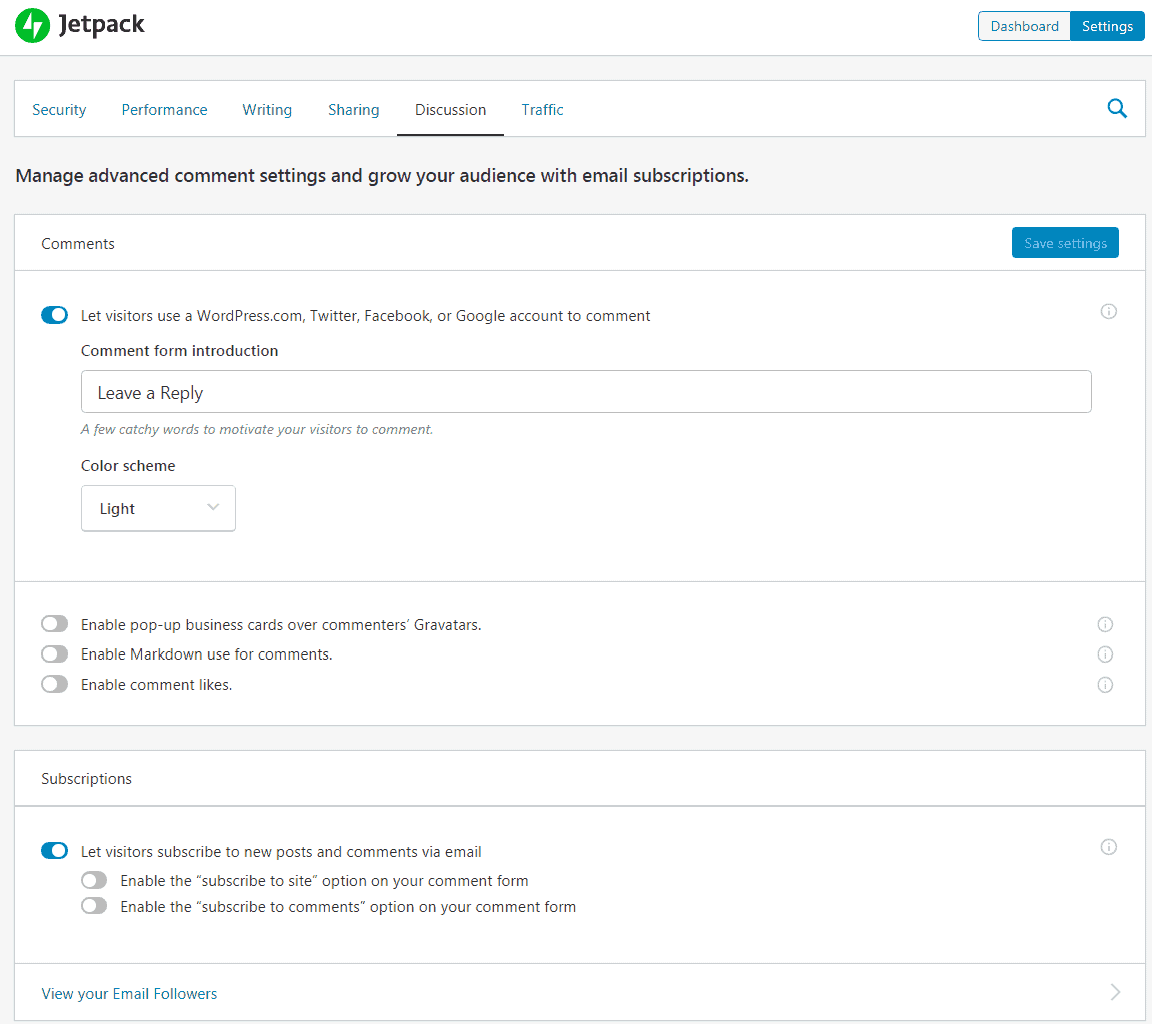
Task: Turn on comment likes toggle
Action: click(54, 685)
